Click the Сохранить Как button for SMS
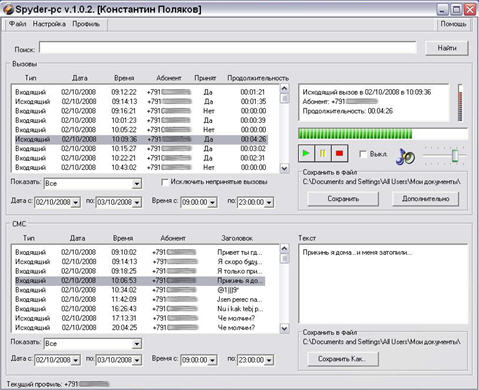This screenshot has width=479, height=390. coord(343,359)
